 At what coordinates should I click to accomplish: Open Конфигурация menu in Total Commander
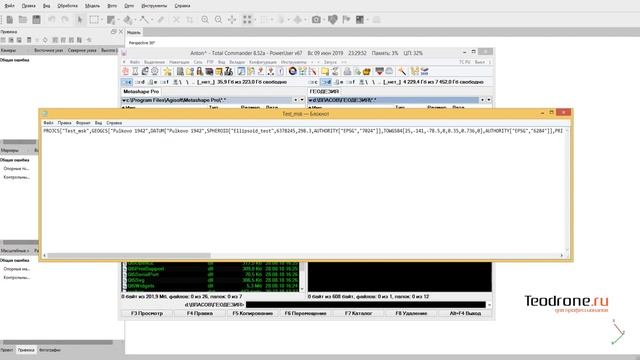click(x=263, y=62)
